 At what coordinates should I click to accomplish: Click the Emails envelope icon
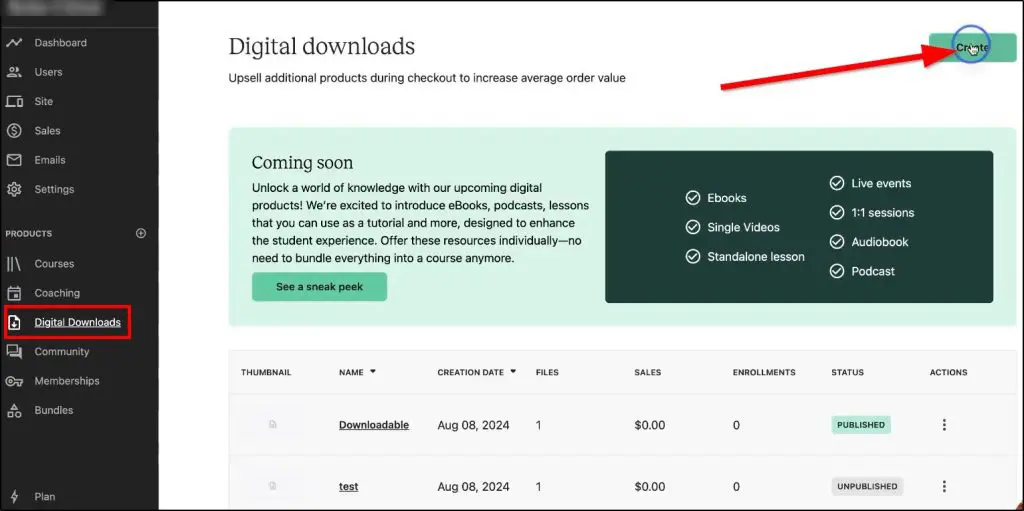[x=14, y=160]
